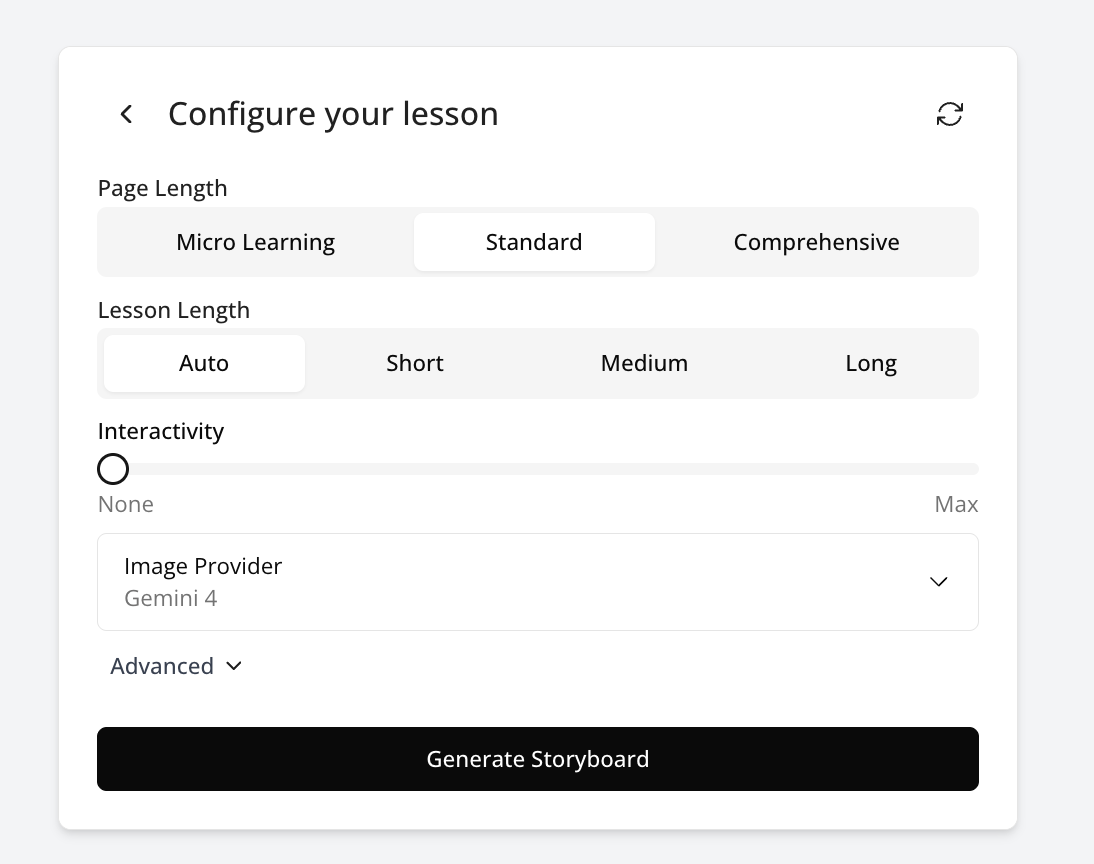Set page length to Comprehensive
The width and height of the screenshot is (1094, 864).
tap(816, 242)
